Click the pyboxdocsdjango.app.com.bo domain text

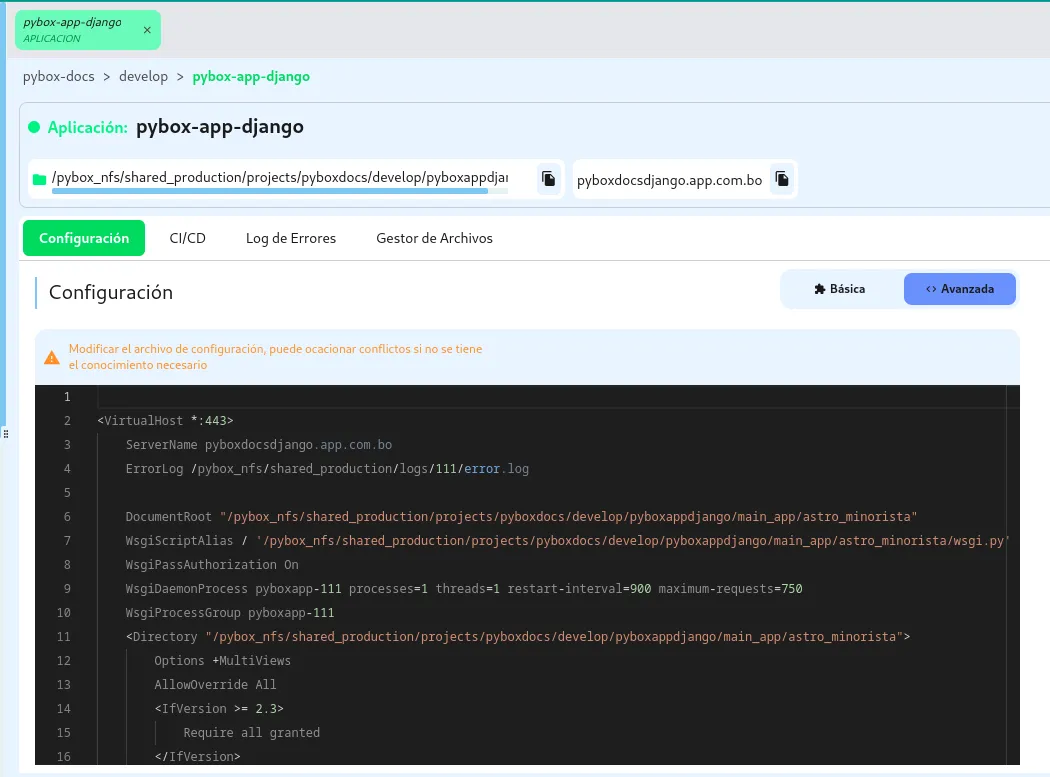(670, 180)
